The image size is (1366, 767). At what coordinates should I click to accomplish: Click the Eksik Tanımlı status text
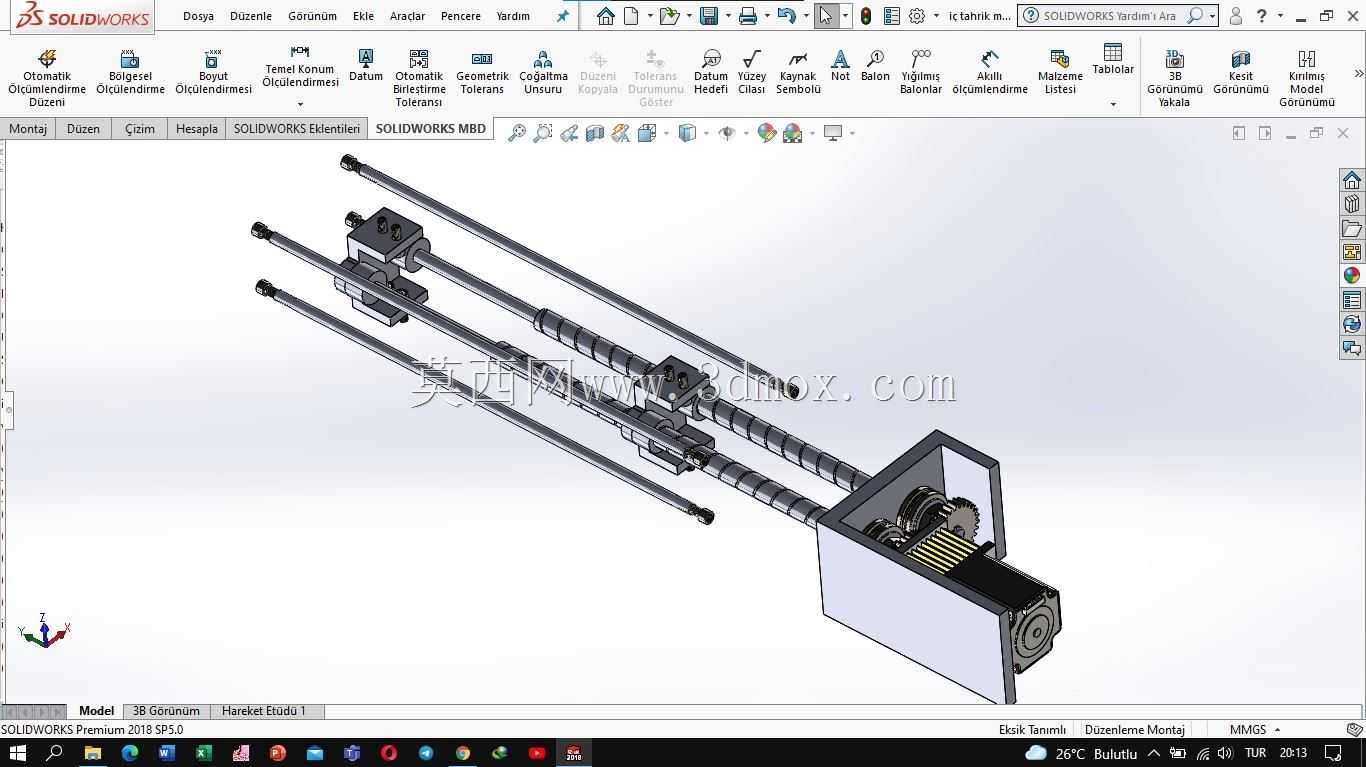click(x=1032, y=730)
